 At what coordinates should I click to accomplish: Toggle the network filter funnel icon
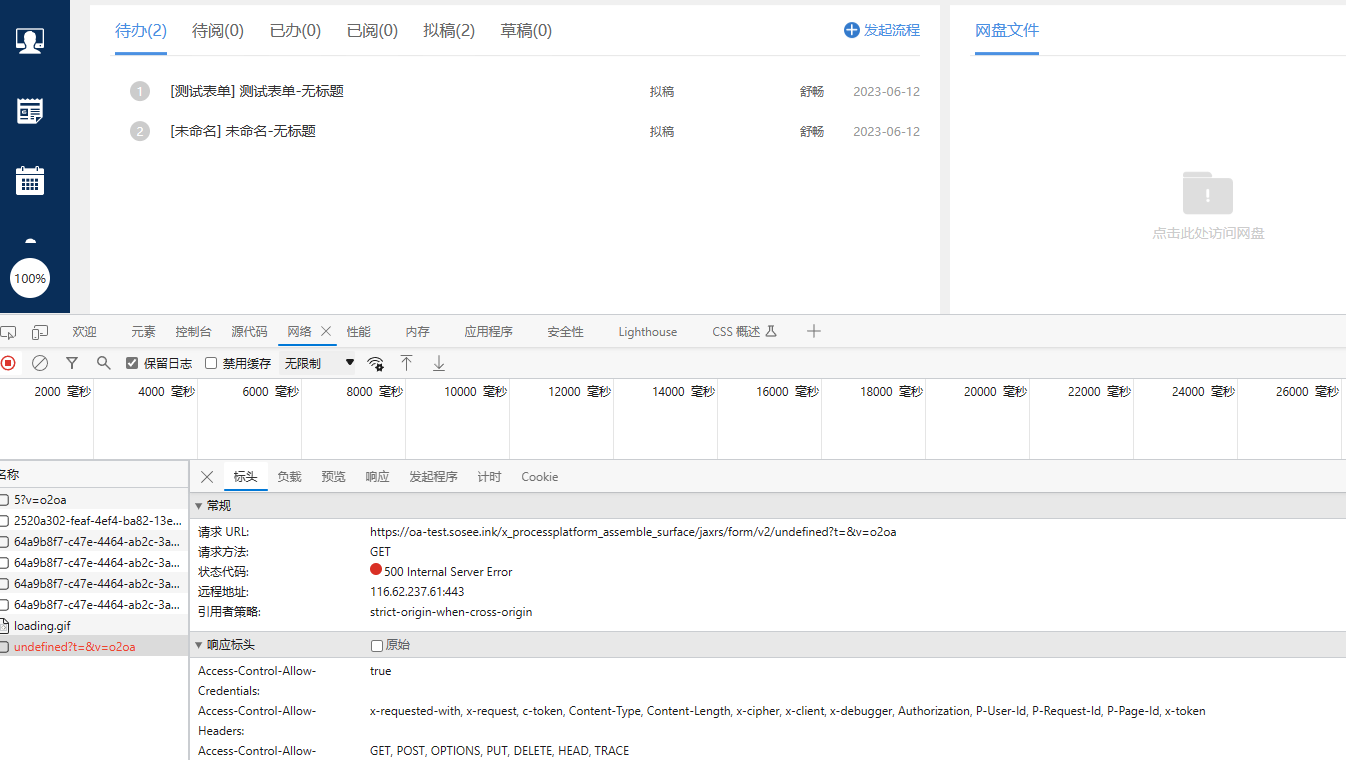(x=72, y=363)
